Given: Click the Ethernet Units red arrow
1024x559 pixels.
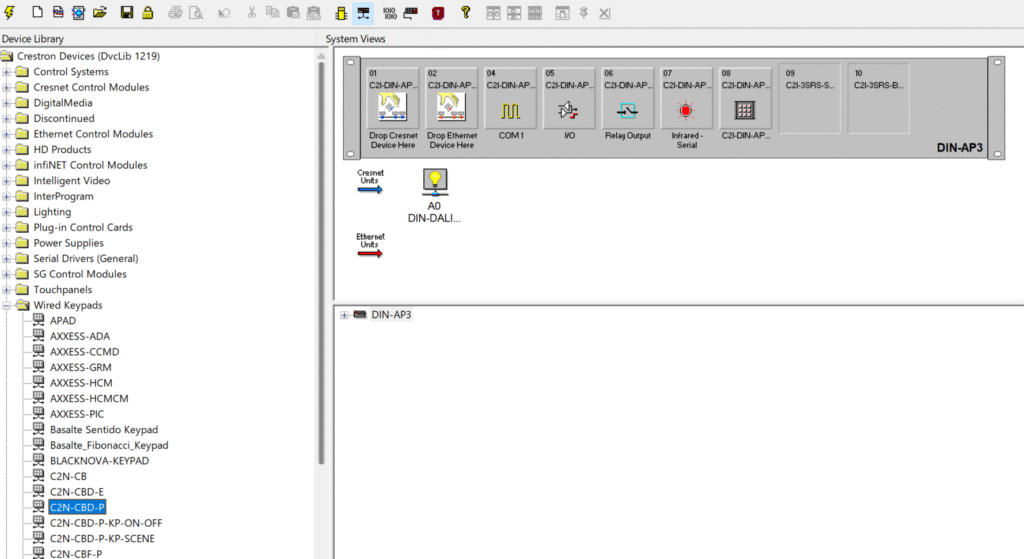Looking at the screenshot, I should (370, 253).
